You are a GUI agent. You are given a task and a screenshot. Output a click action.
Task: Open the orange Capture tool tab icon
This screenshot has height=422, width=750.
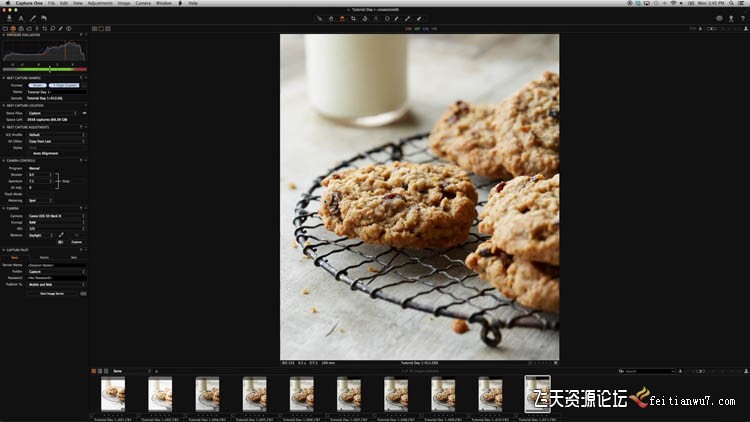click(13, 29)
